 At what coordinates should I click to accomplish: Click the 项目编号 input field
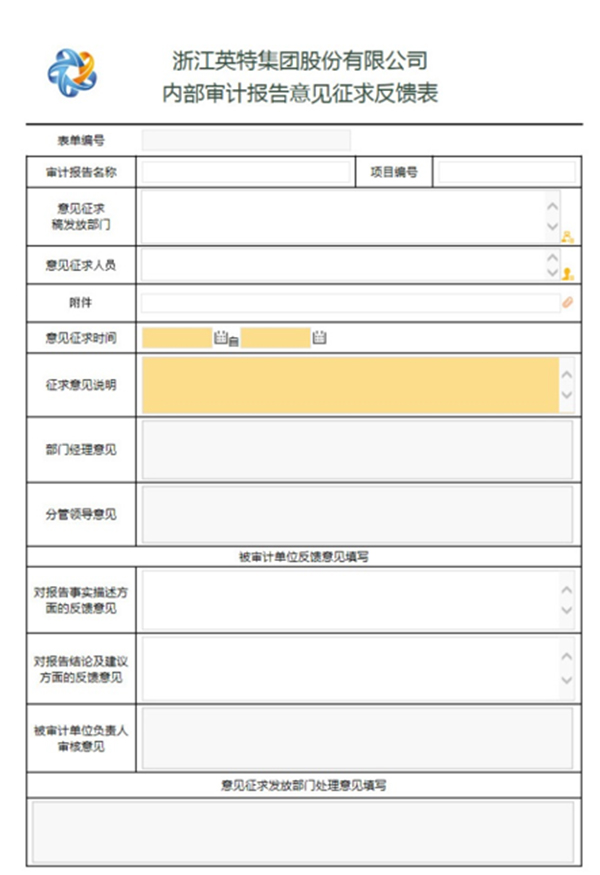[507, 172]
